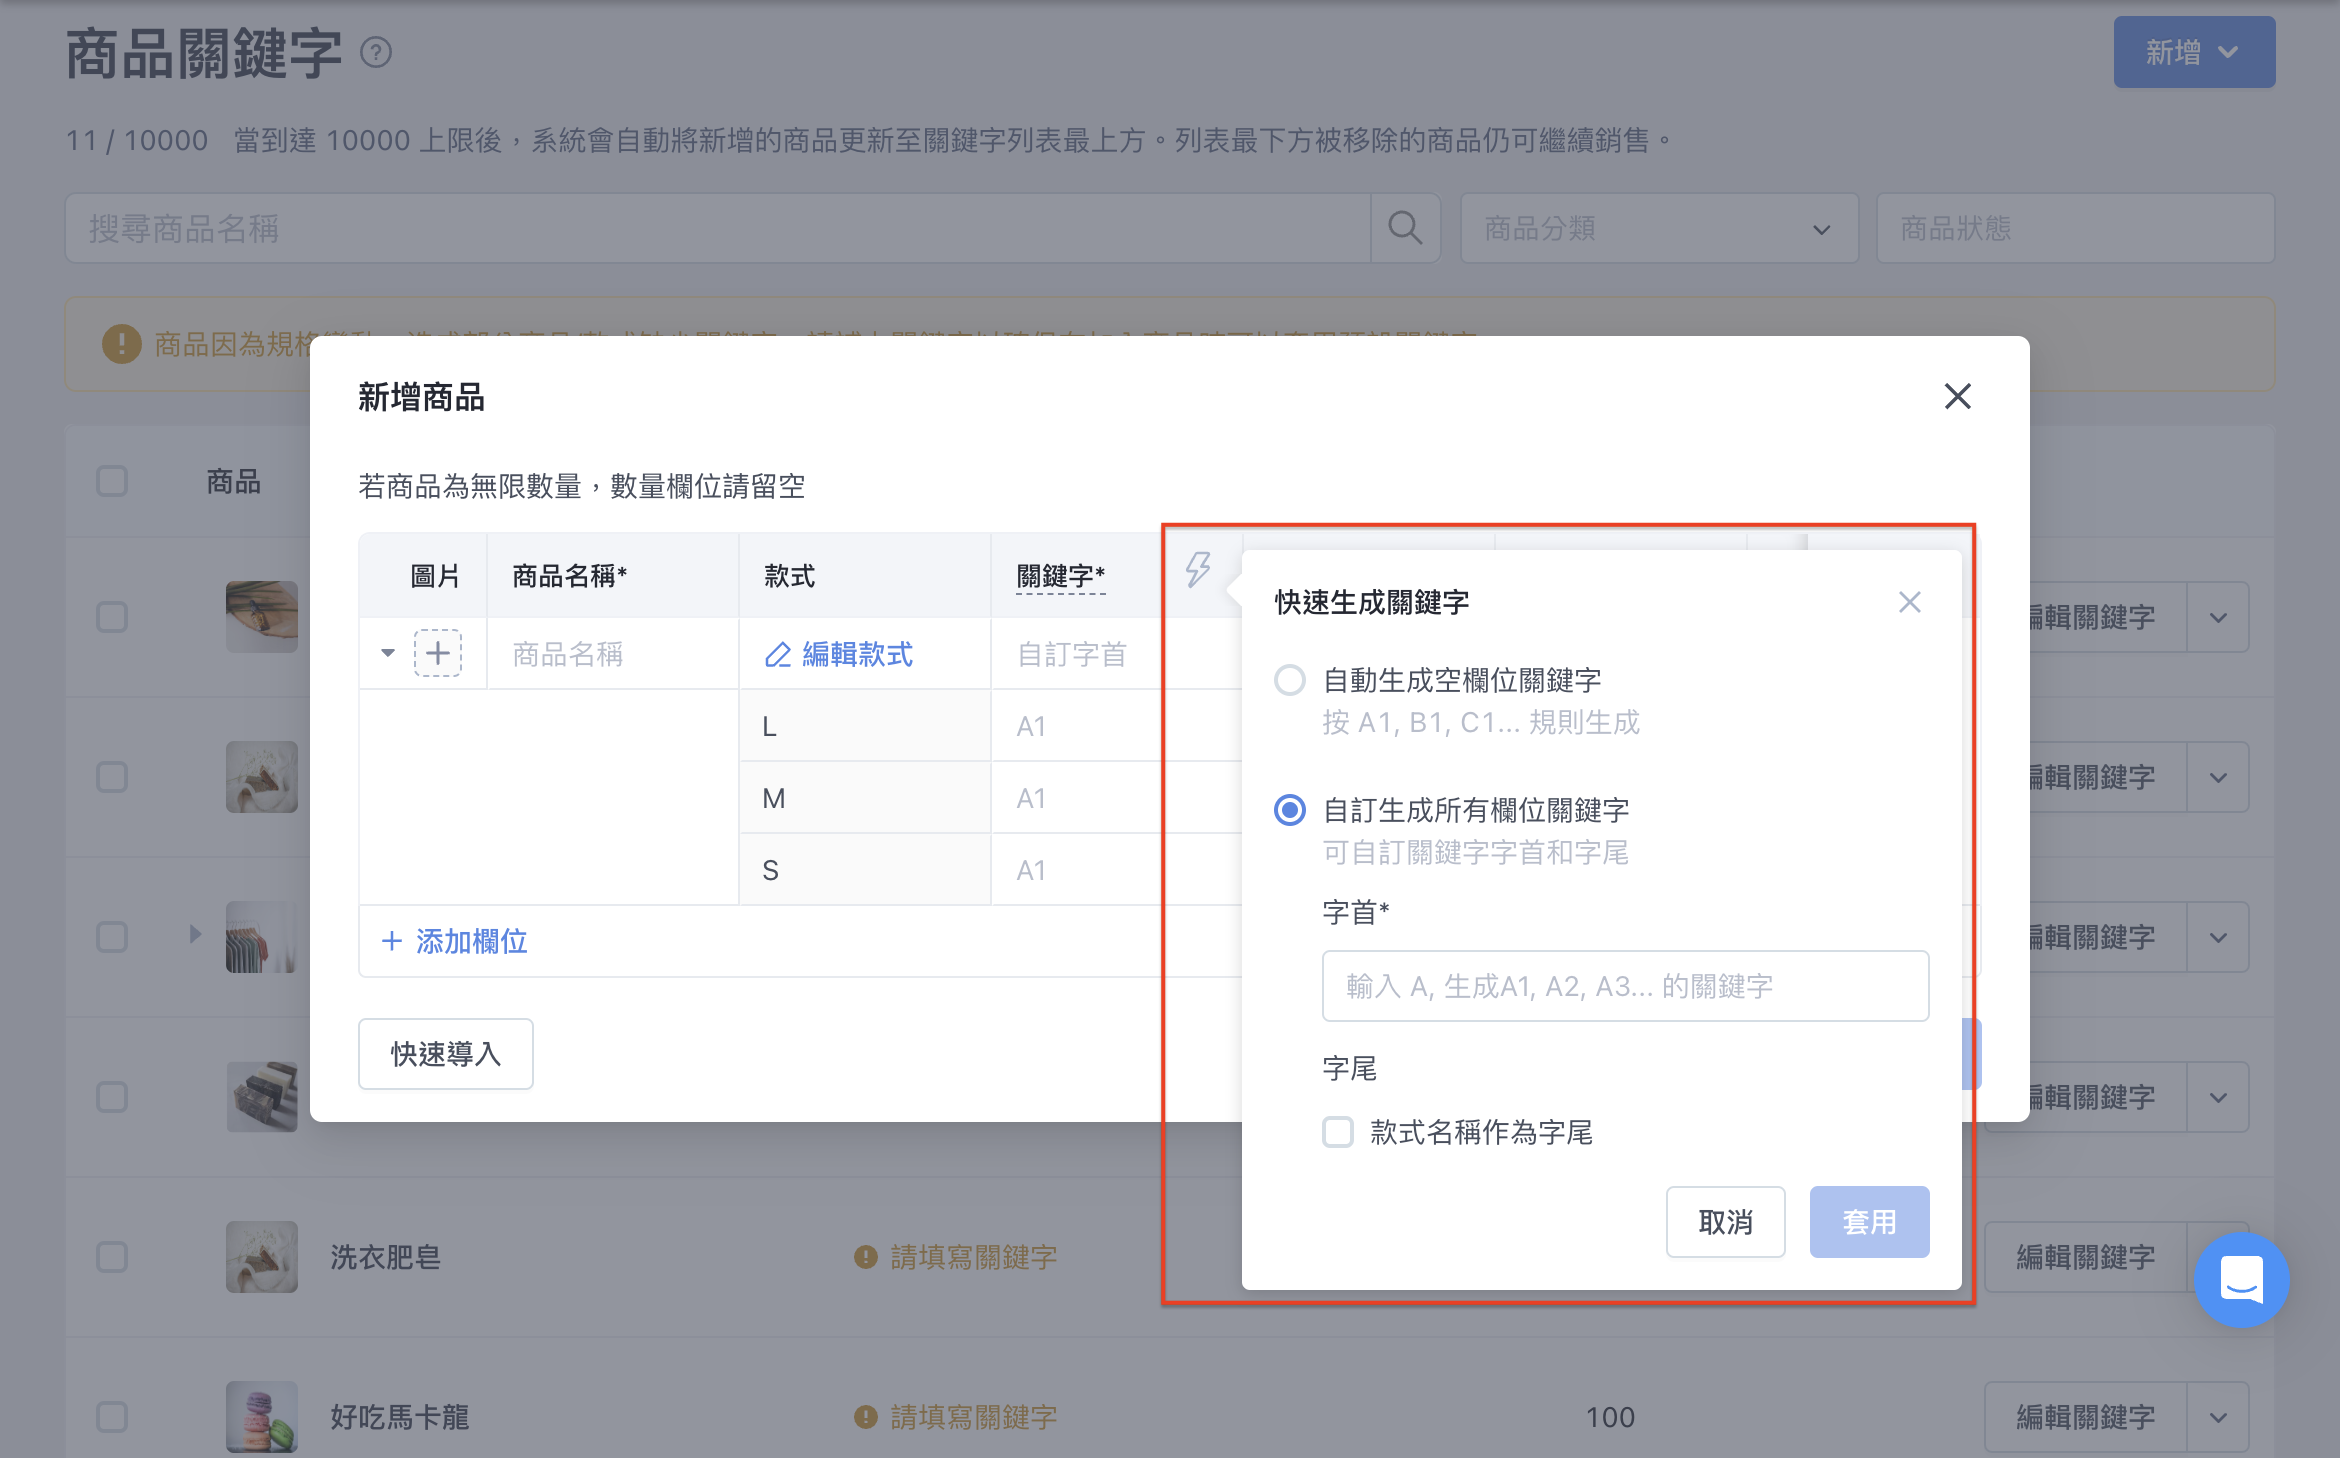This screenshot has width=2340, height=1458.
Task: Open the 洗衣肥皂 product thumbnail
Action: pyautogui.click(x=262, y=1257)
